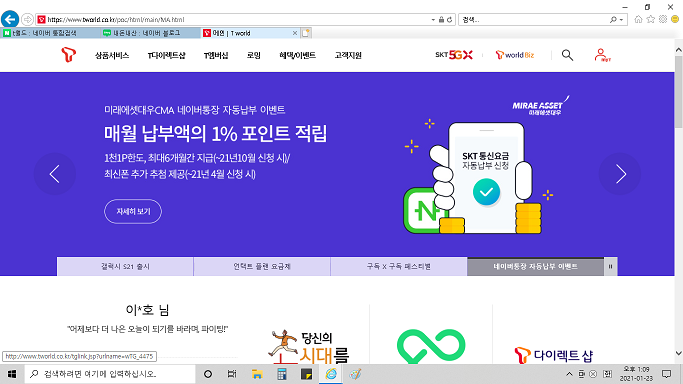Open Cortana circle icon on taskbar
Screen dimensions: 683x384
coord(208,374)
